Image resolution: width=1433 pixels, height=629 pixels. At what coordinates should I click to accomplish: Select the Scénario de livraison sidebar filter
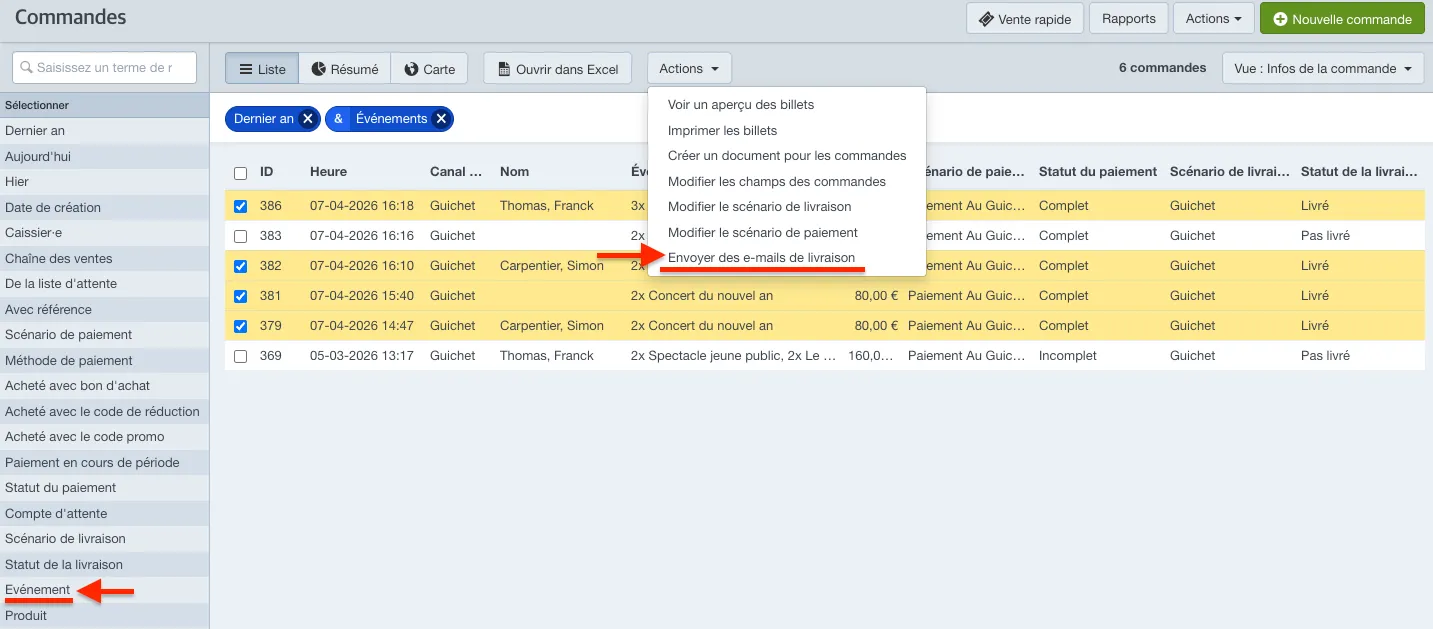tap(104, 539)
